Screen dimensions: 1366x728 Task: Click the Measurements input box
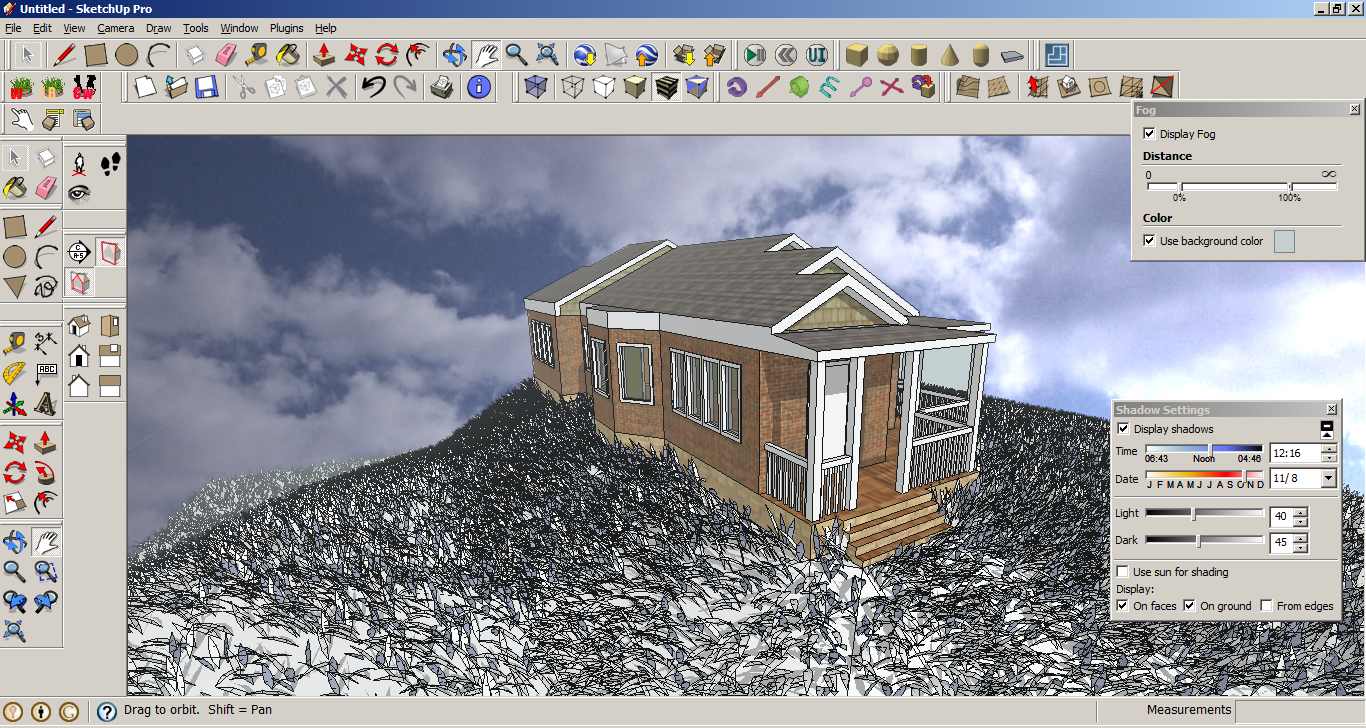pos(1298,710)
